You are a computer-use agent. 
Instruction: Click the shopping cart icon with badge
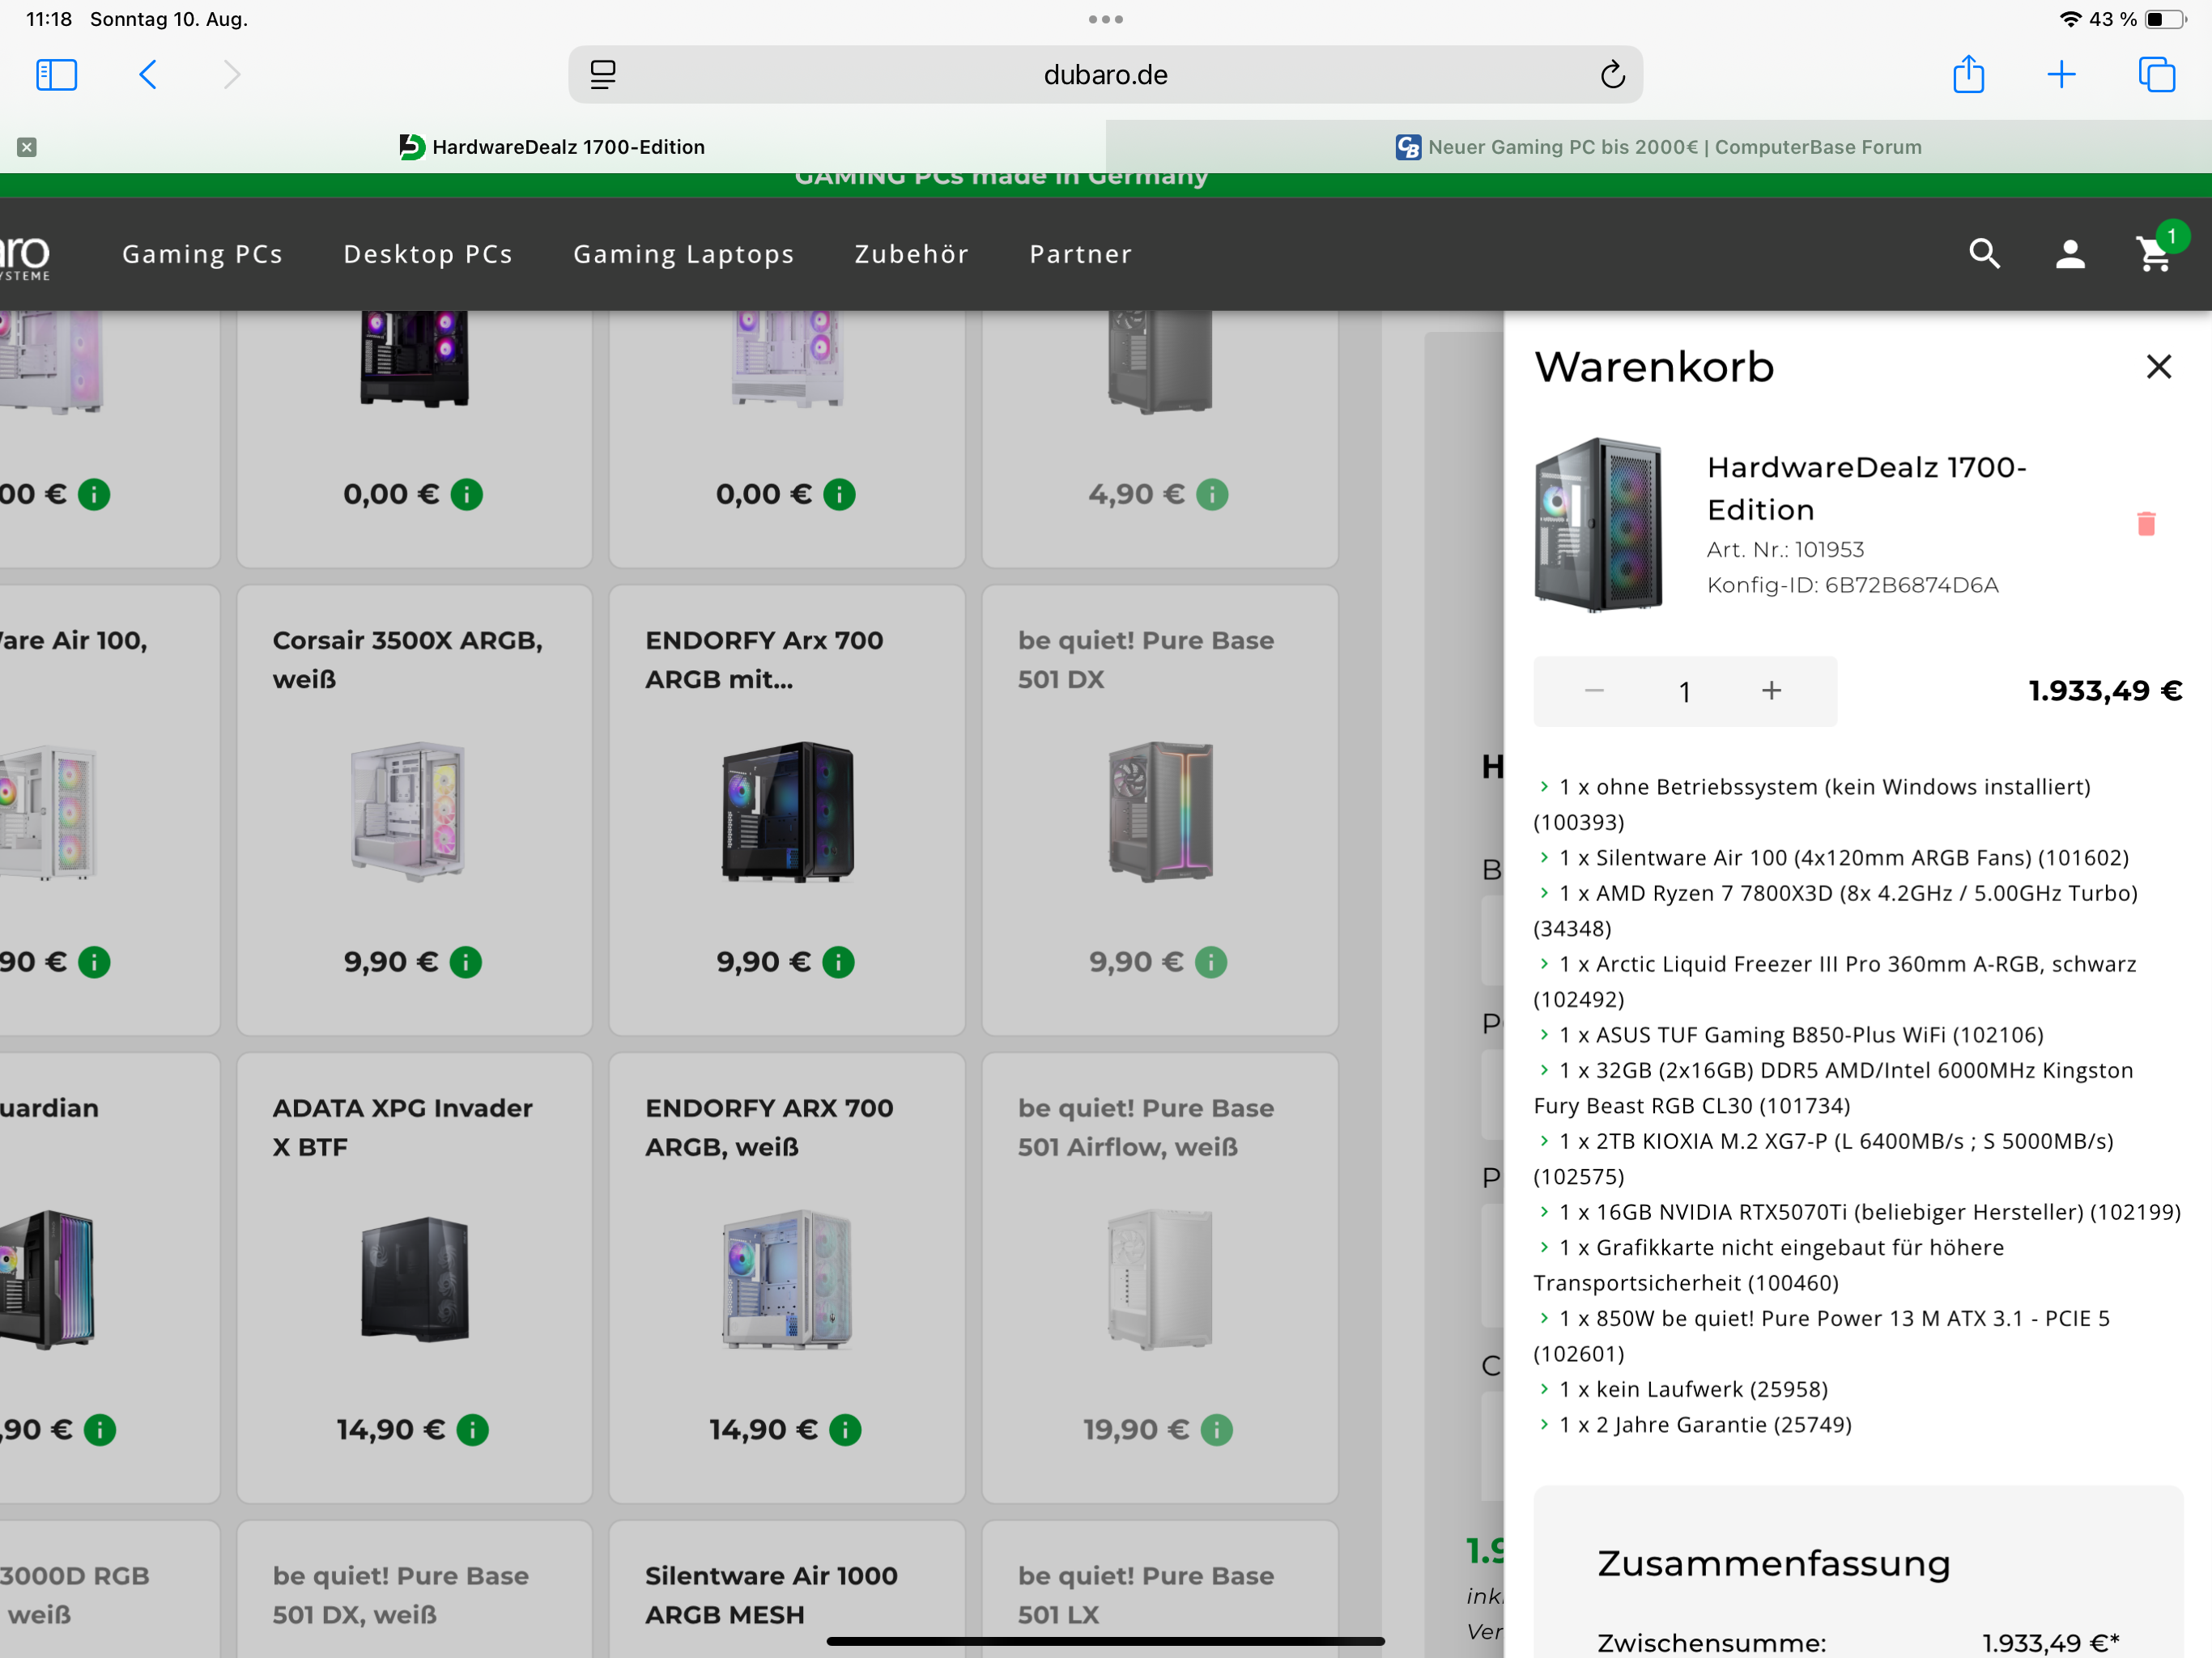(2152, 254)
